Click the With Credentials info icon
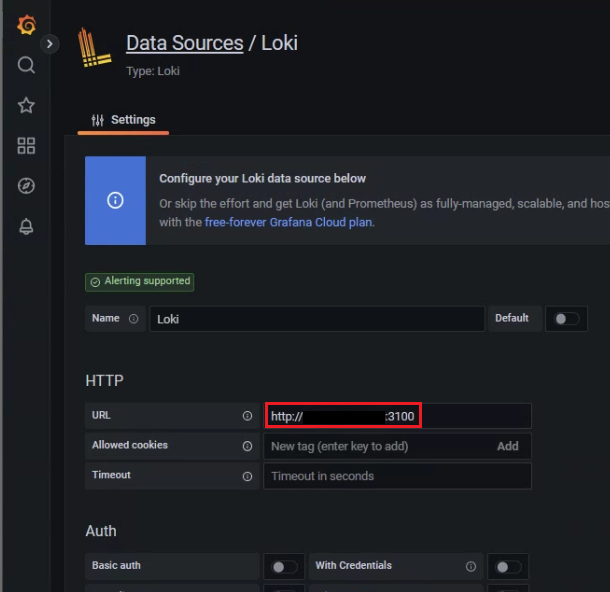Screen dimensions: 610x592 (471, 566)
